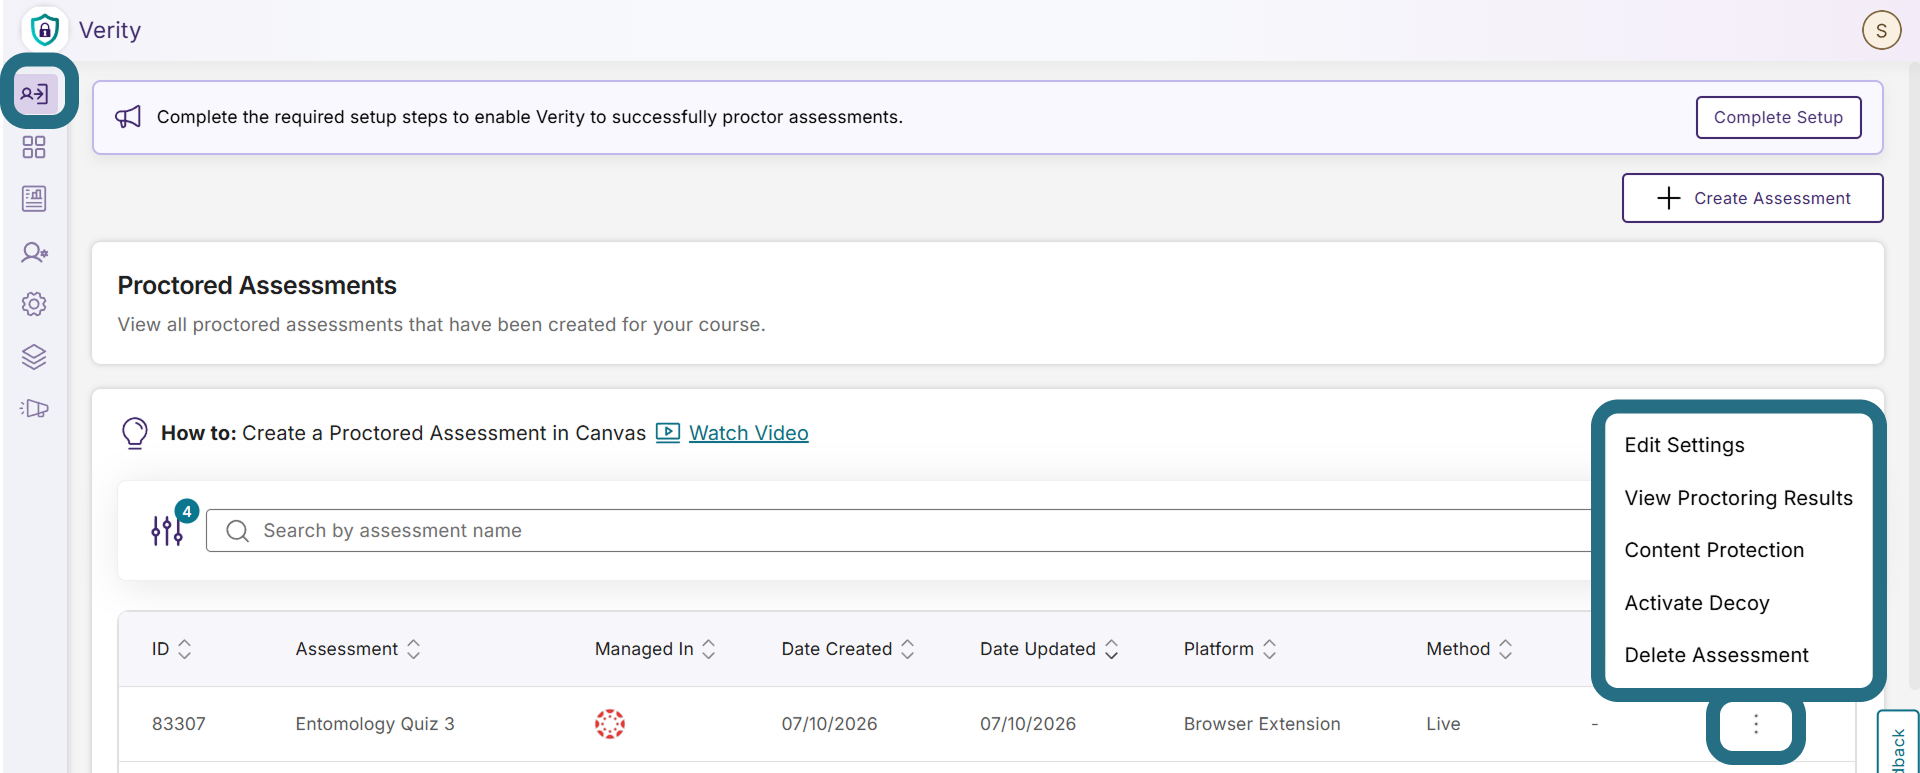Click the Complete Setup button
This screenshot has width=1920, height=773.
[x=1778, y=117]
